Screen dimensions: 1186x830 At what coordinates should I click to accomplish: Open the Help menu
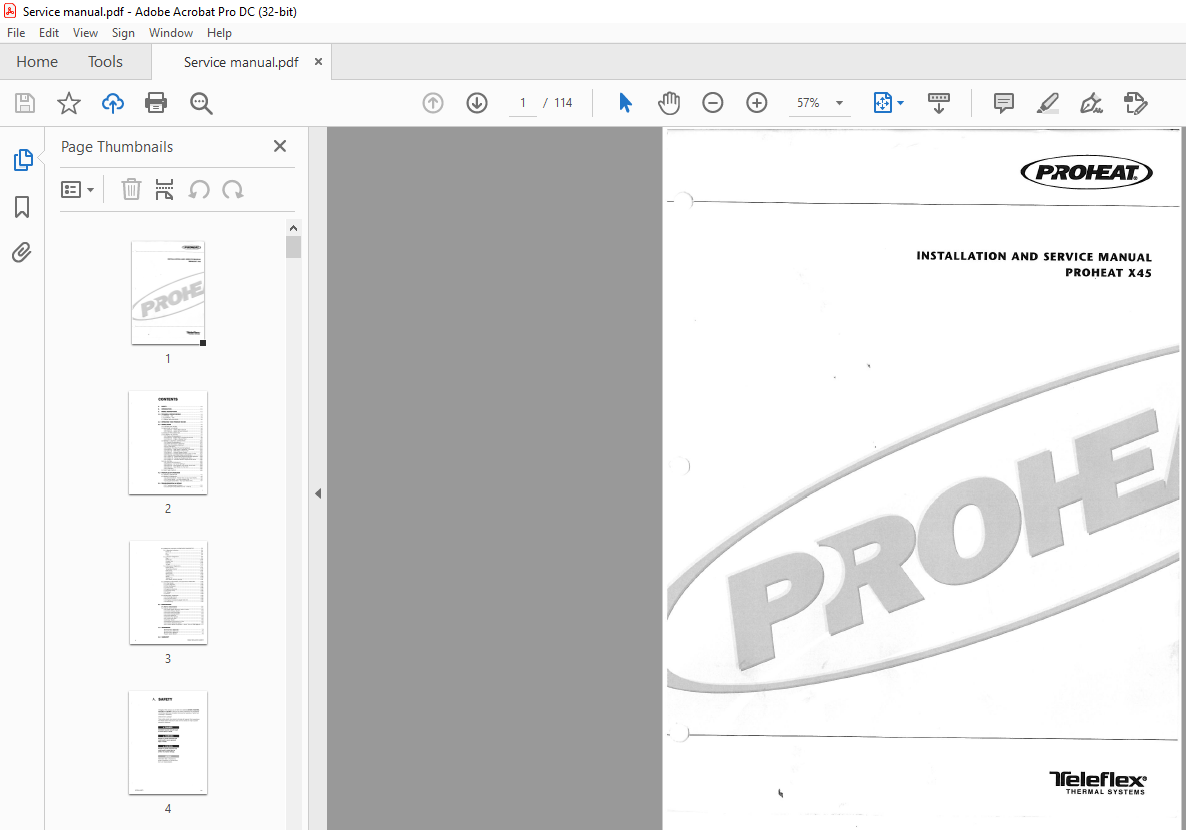219,33
